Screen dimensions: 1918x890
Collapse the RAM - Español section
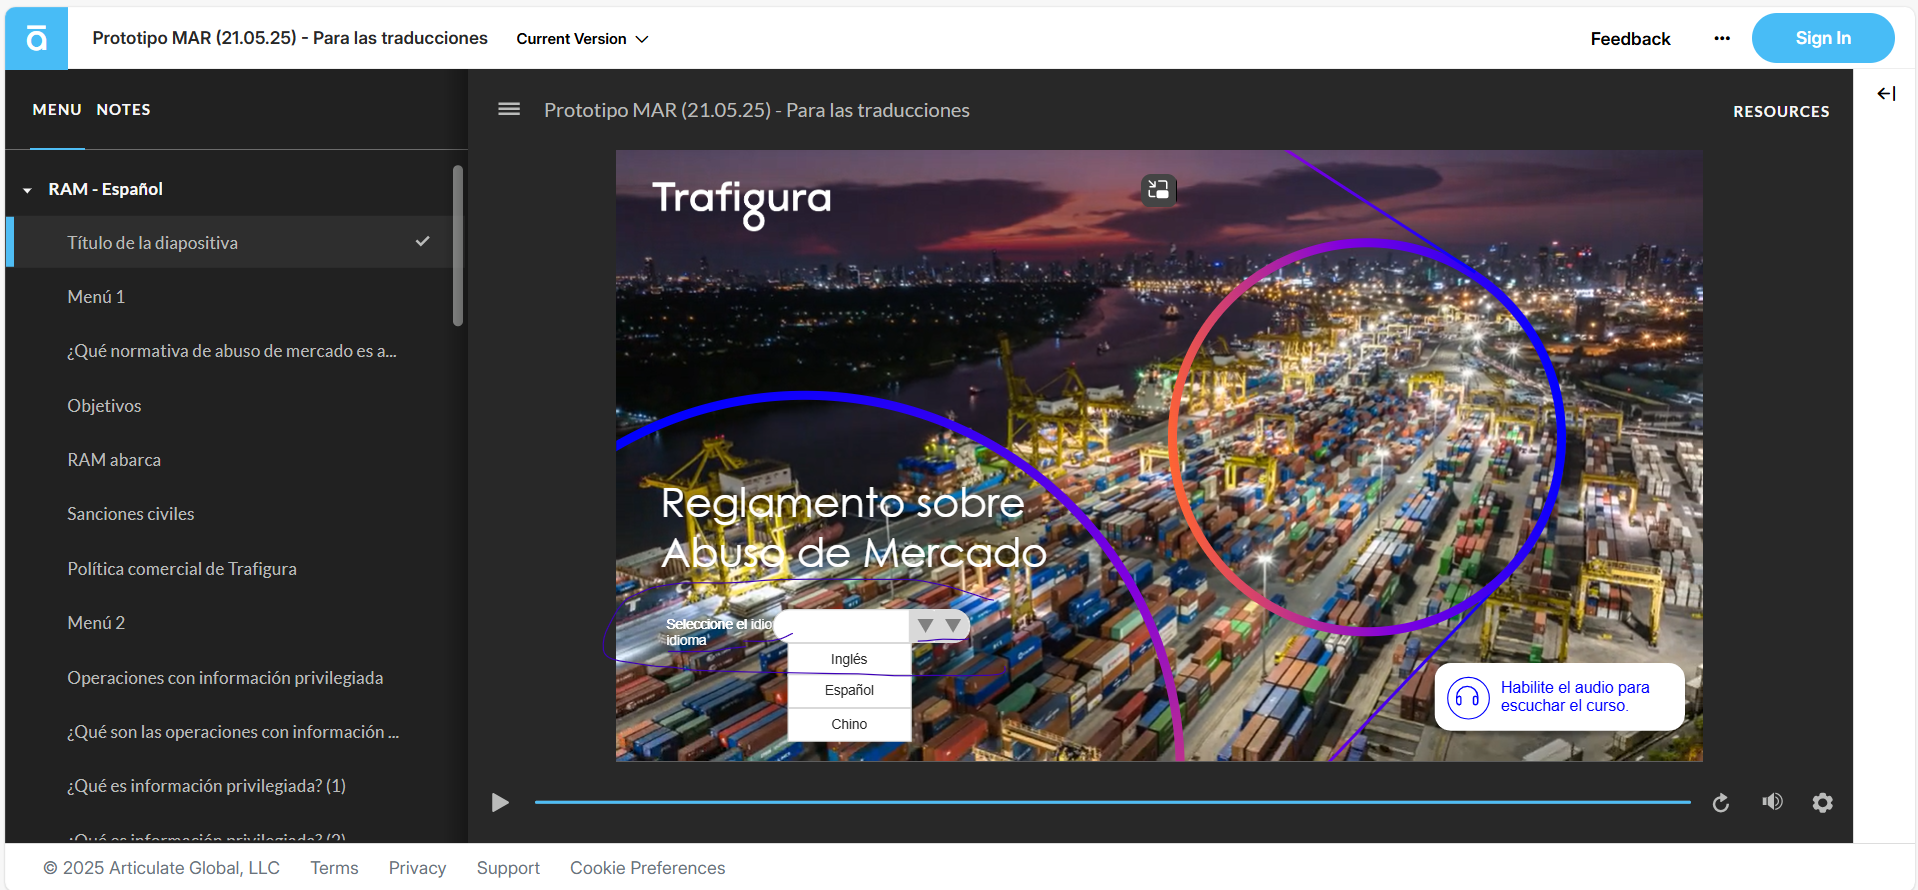[27, 190]
